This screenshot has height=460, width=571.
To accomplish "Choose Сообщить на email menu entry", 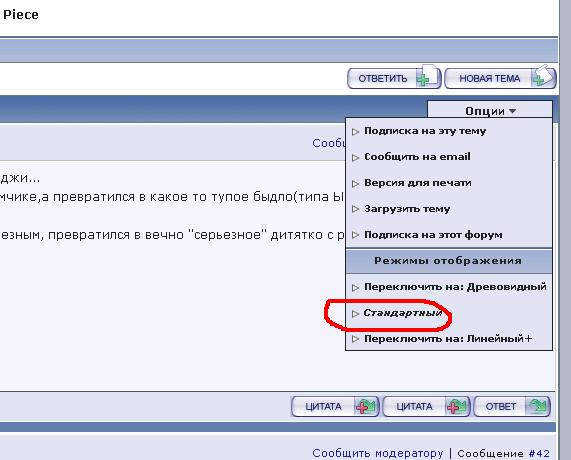I will 417,157.
